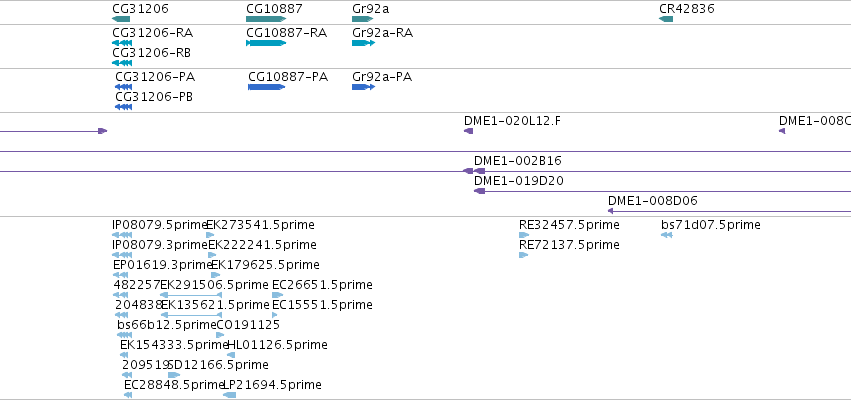
Task: Click the bs71d07.5prime EST glyph
Action: [x=666, y=235]
